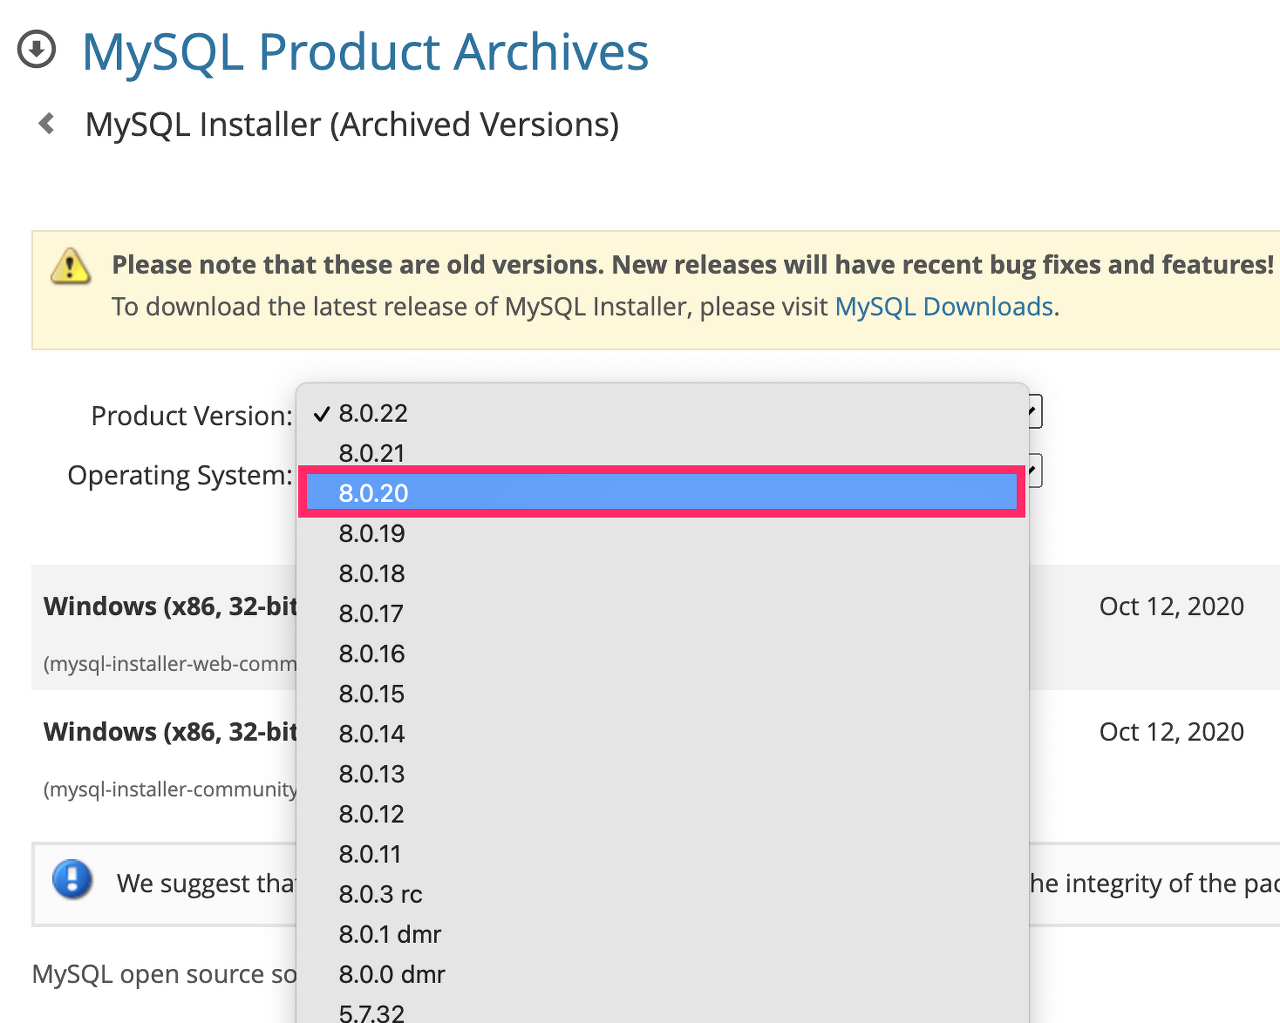Choose the checked 8.0.22 option
Image resolution: width=1280 pixels, height=1023 pixels.
pos(373,413)
